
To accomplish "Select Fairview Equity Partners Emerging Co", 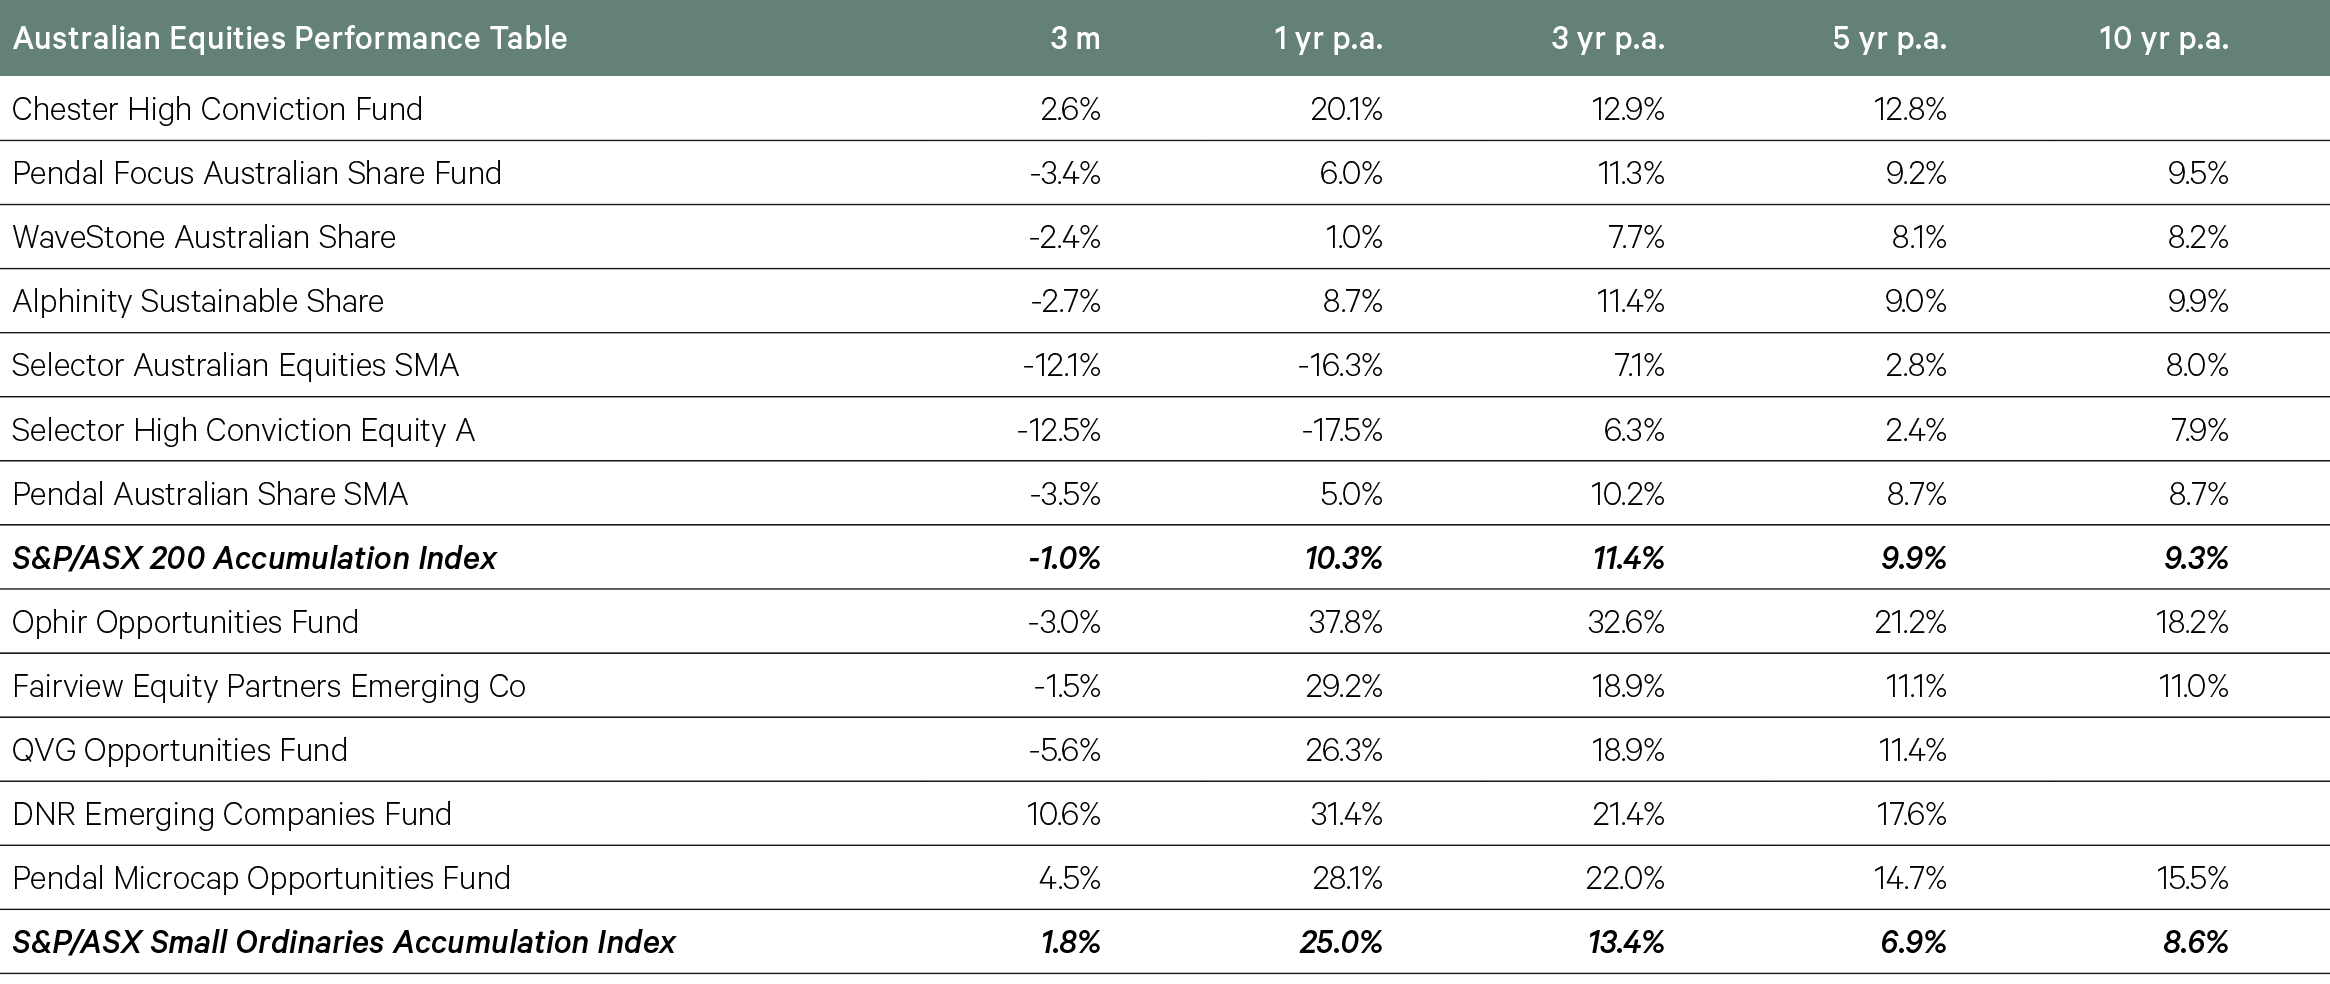I will (268, 686).
